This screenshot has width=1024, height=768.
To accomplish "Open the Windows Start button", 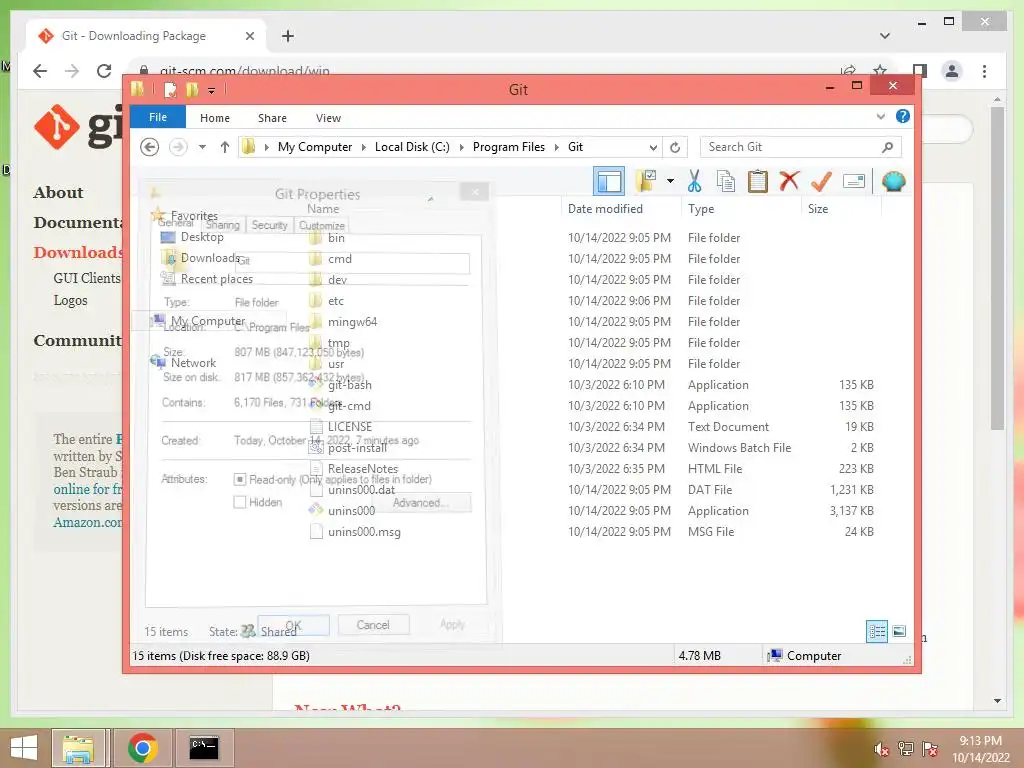I will 24,748.
